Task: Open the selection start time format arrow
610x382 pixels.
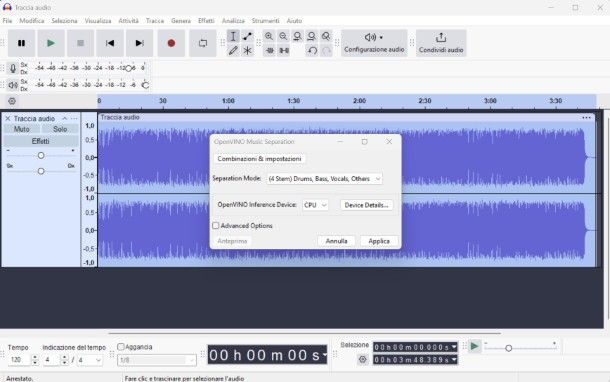Action: coord(454,347)
